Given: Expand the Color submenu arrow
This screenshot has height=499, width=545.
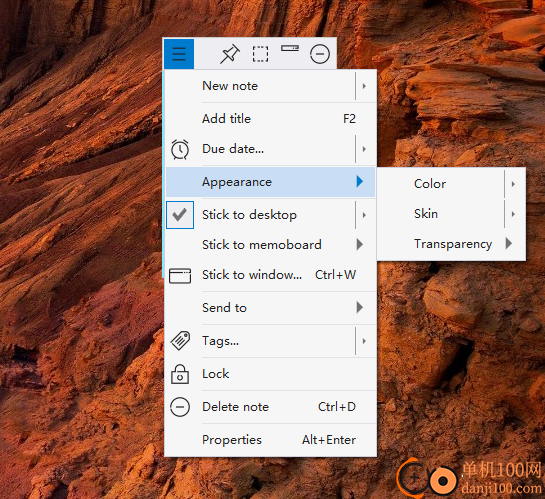Looking at the screenshot, I should coord(513,184).
